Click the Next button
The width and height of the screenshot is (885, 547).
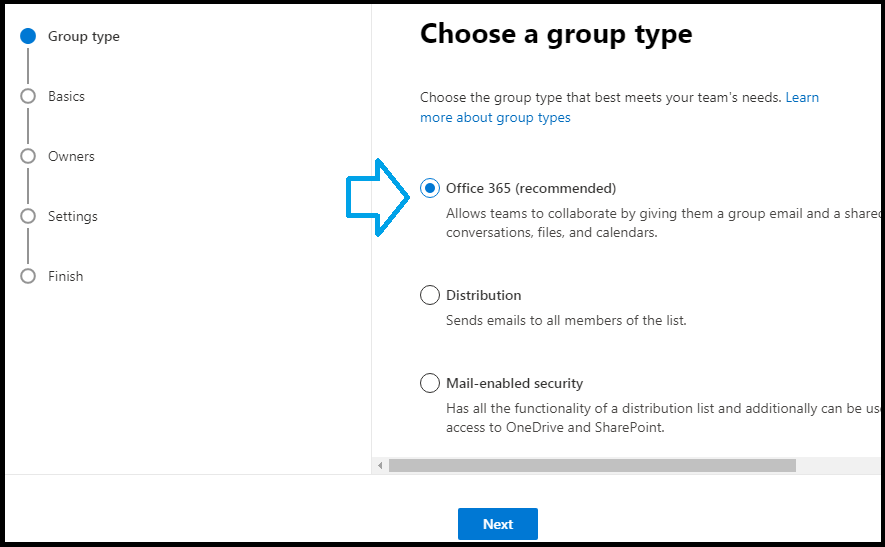tap(497, 524)
